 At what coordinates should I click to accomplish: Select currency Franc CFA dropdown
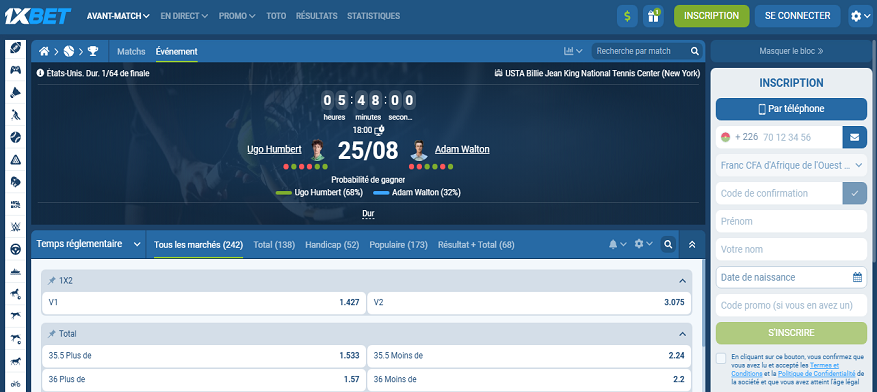point(791,165)
